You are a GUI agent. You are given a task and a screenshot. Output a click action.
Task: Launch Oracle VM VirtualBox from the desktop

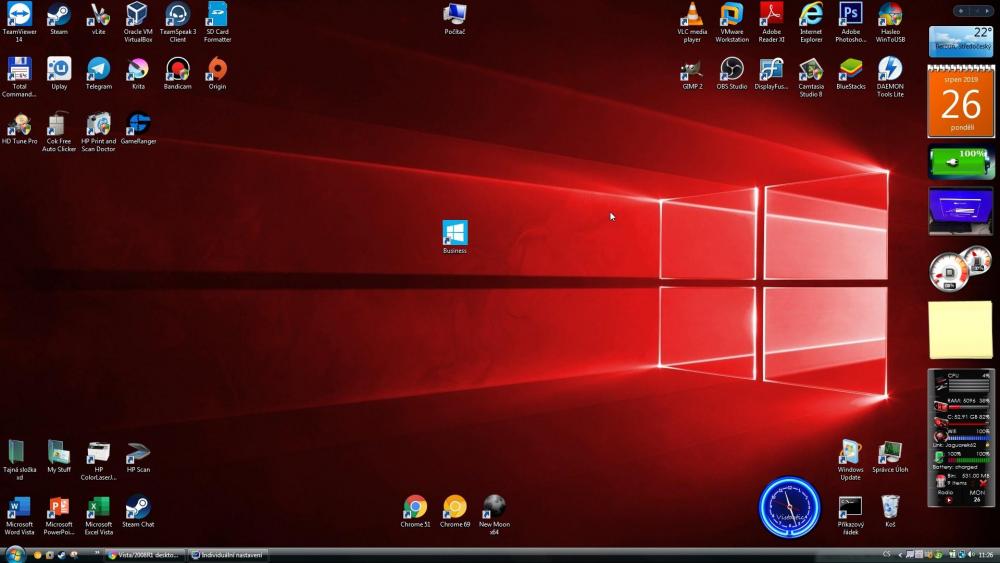coord(138,15)
